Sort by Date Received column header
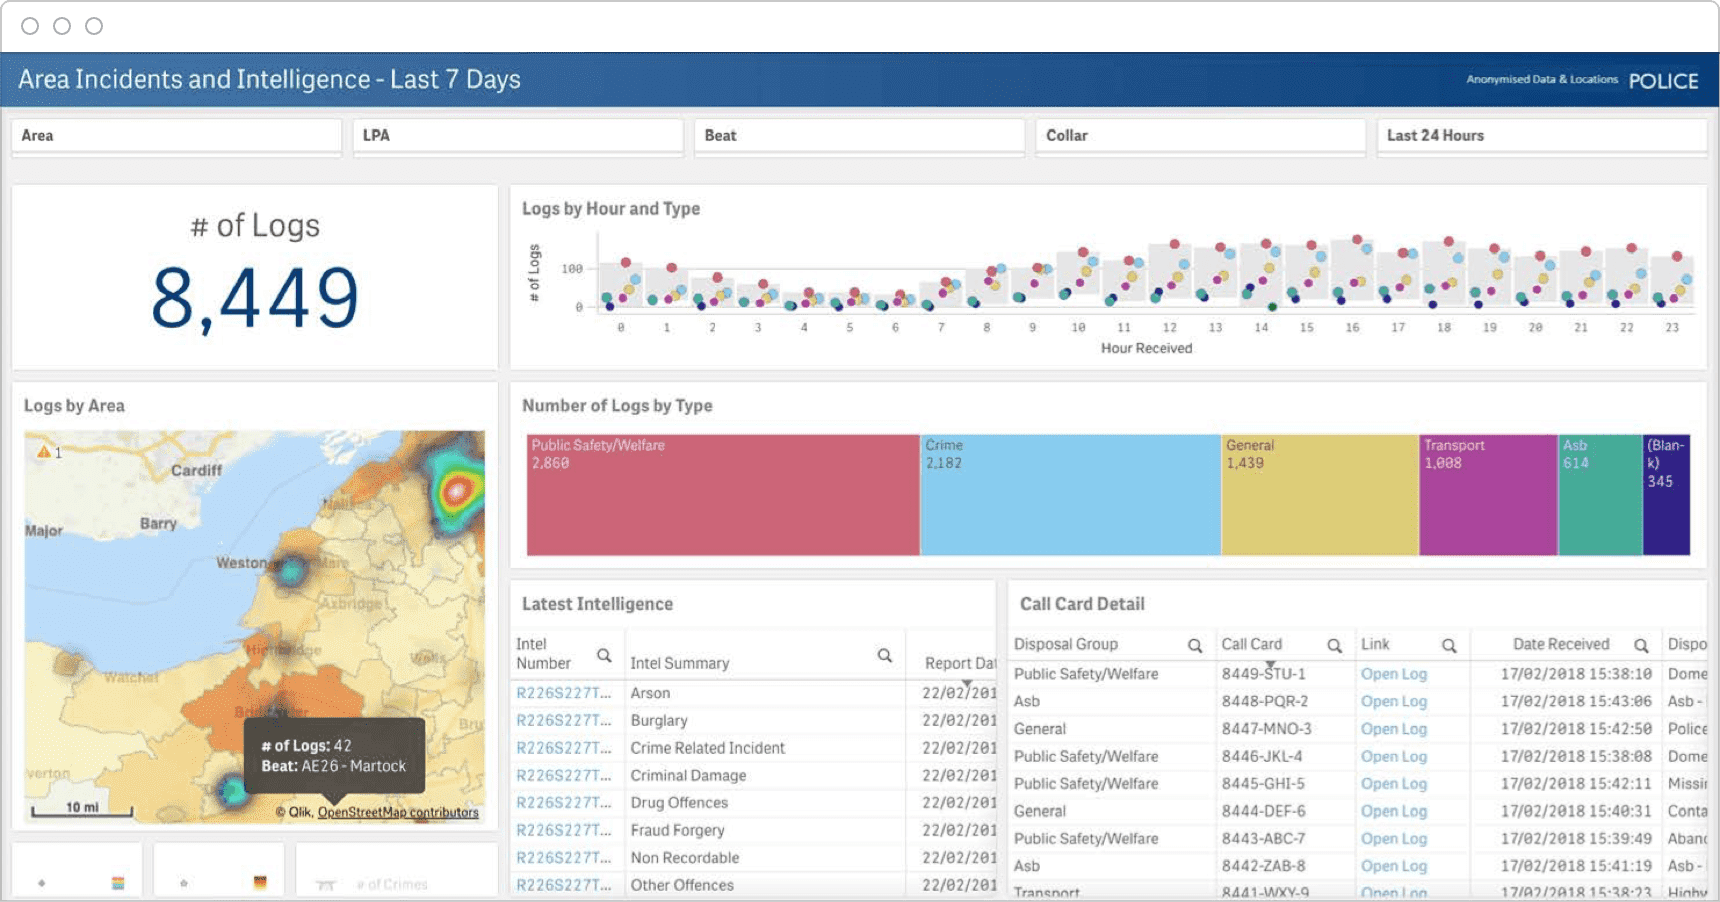1720x902 pixels. pyautogui.click(x=1561, y=644)
